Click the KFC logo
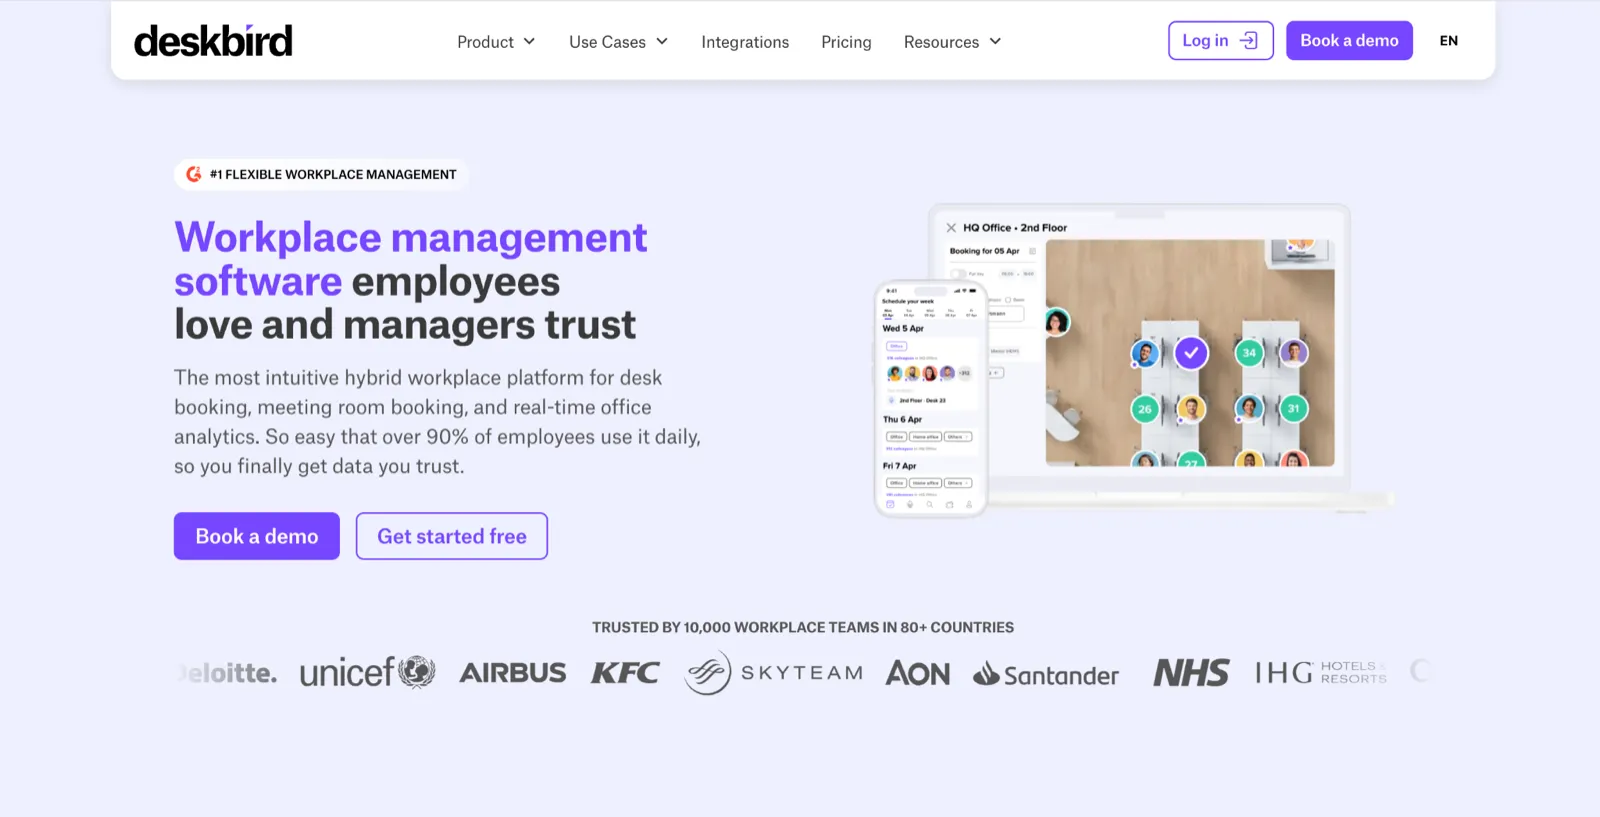1600x817 pixels. click(x=625, y=673)
